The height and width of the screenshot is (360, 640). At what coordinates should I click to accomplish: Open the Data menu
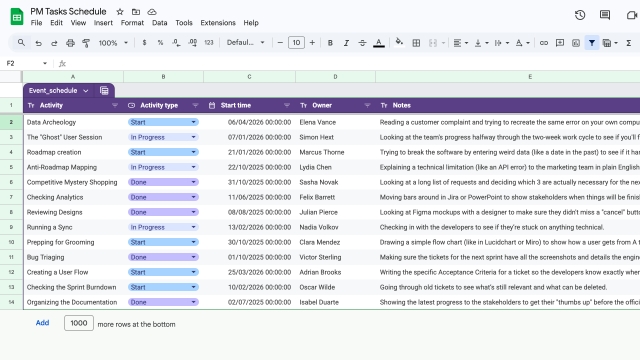click(x=160, y=23)
